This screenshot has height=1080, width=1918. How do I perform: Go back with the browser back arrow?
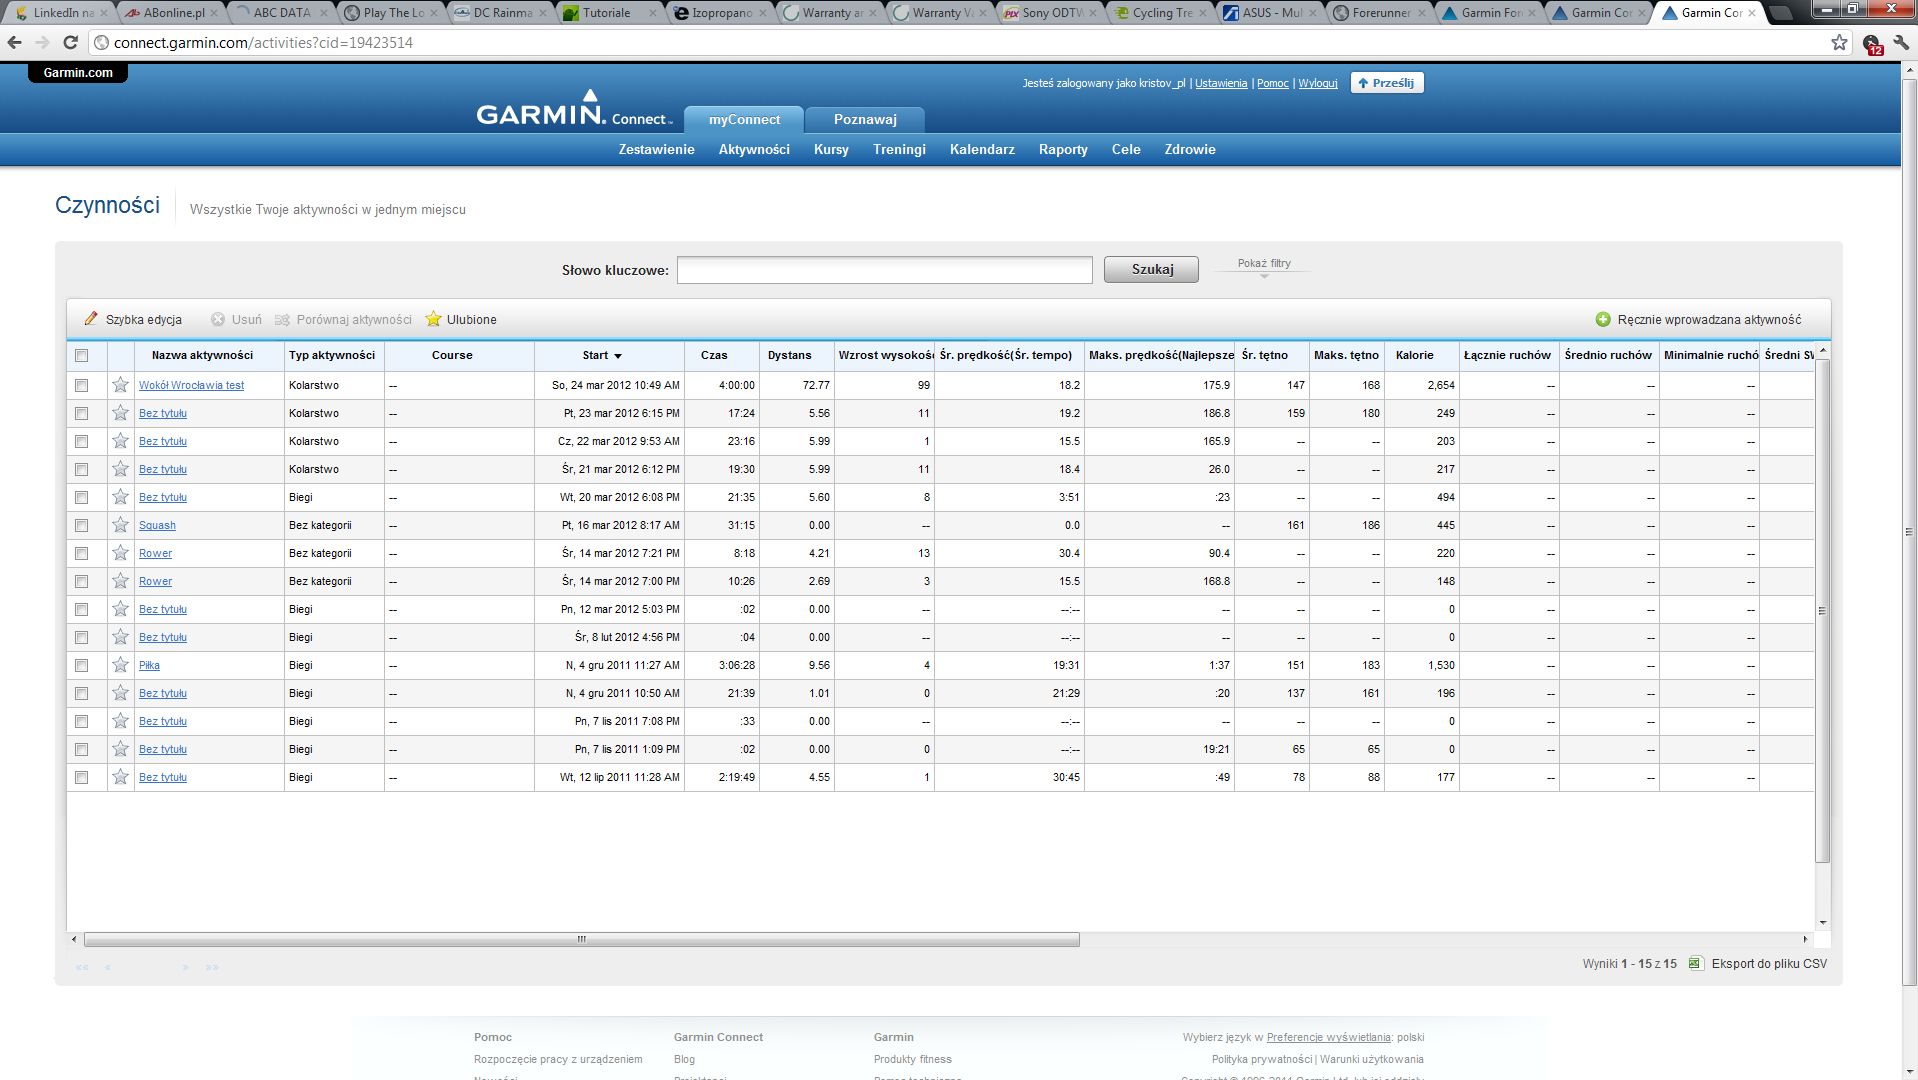pos(15,43)
